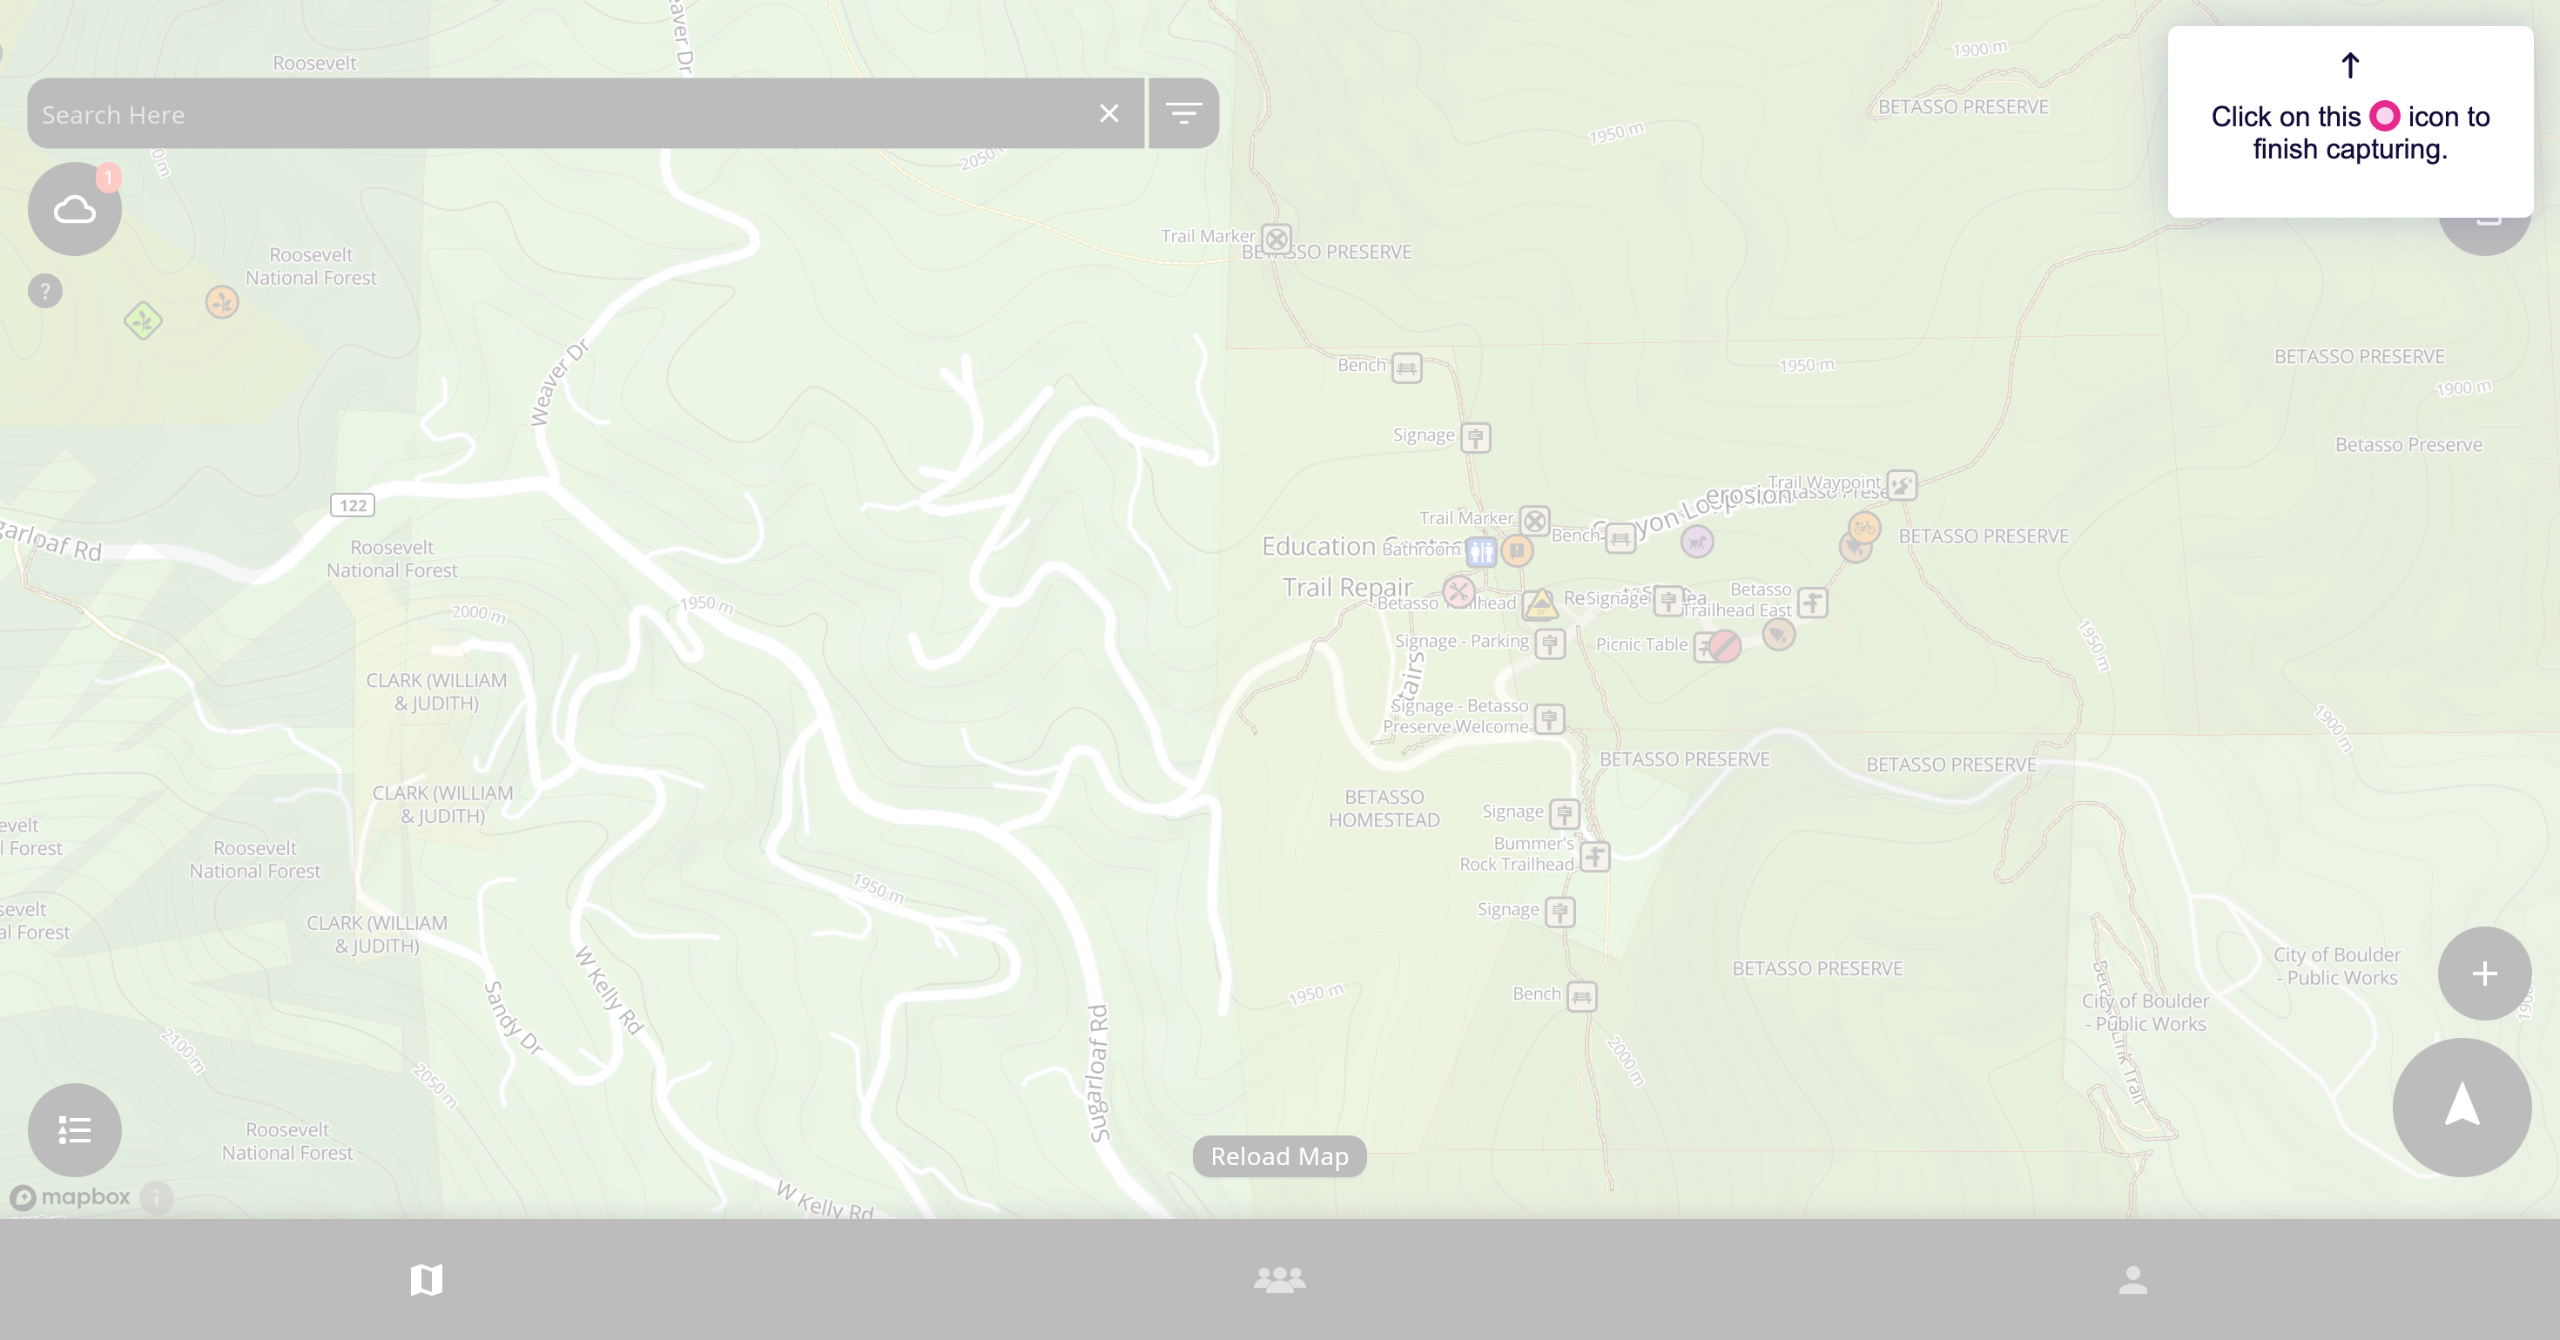Open the list layers button
2560x1340 pixels.
[75, 1130]
